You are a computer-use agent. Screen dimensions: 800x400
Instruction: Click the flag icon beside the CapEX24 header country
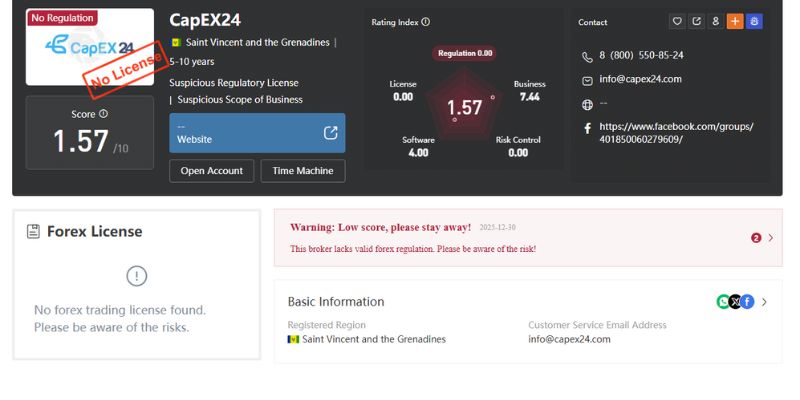(177, 42)
